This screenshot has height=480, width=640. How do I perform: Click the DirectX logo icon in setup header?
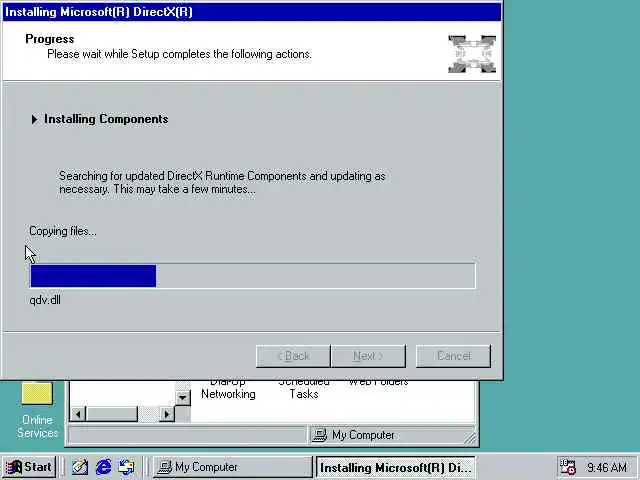472,54
